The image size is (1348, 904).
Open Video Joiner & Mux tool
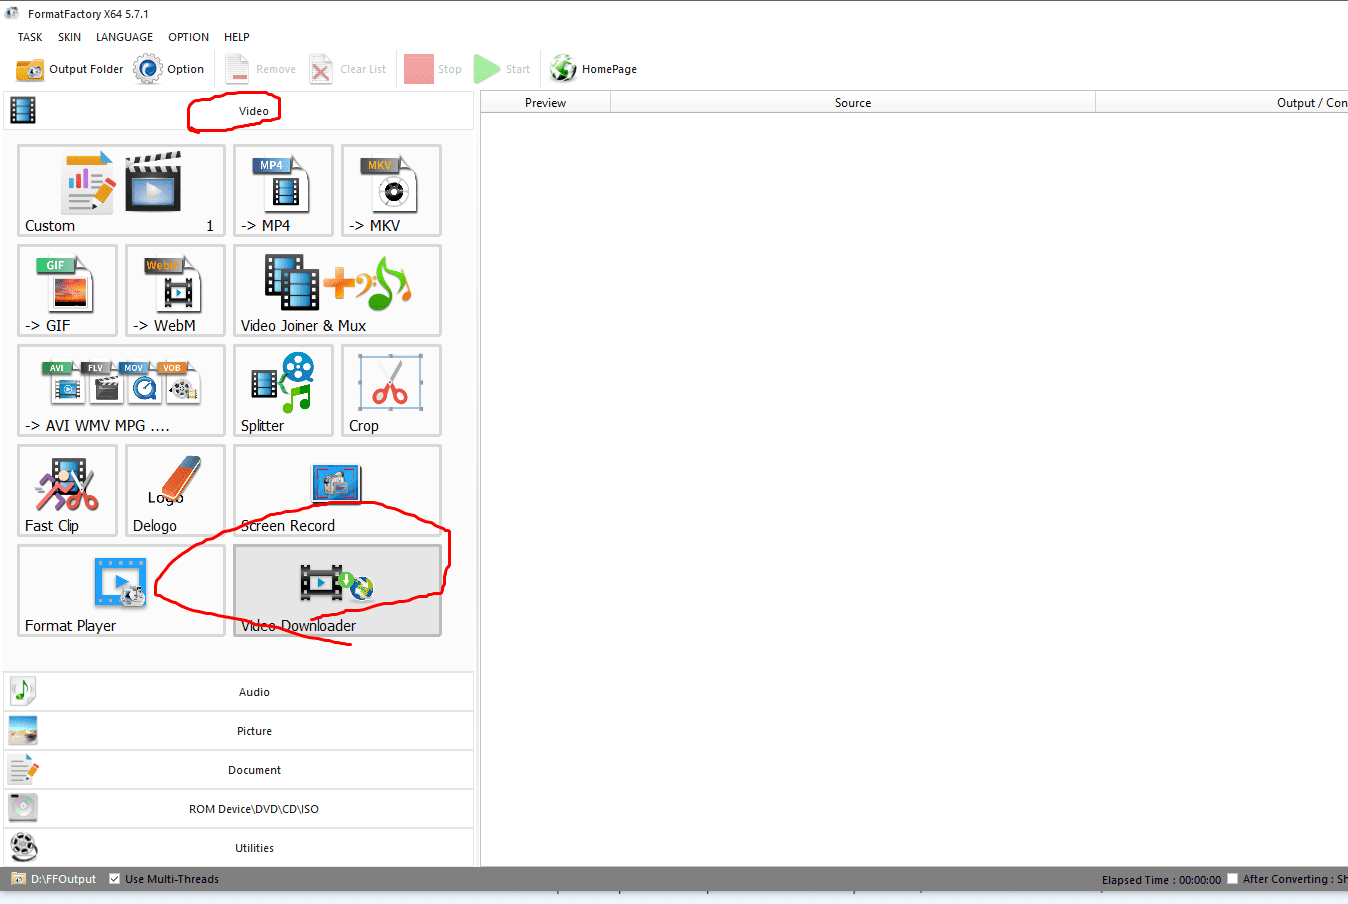coord(337,290)
